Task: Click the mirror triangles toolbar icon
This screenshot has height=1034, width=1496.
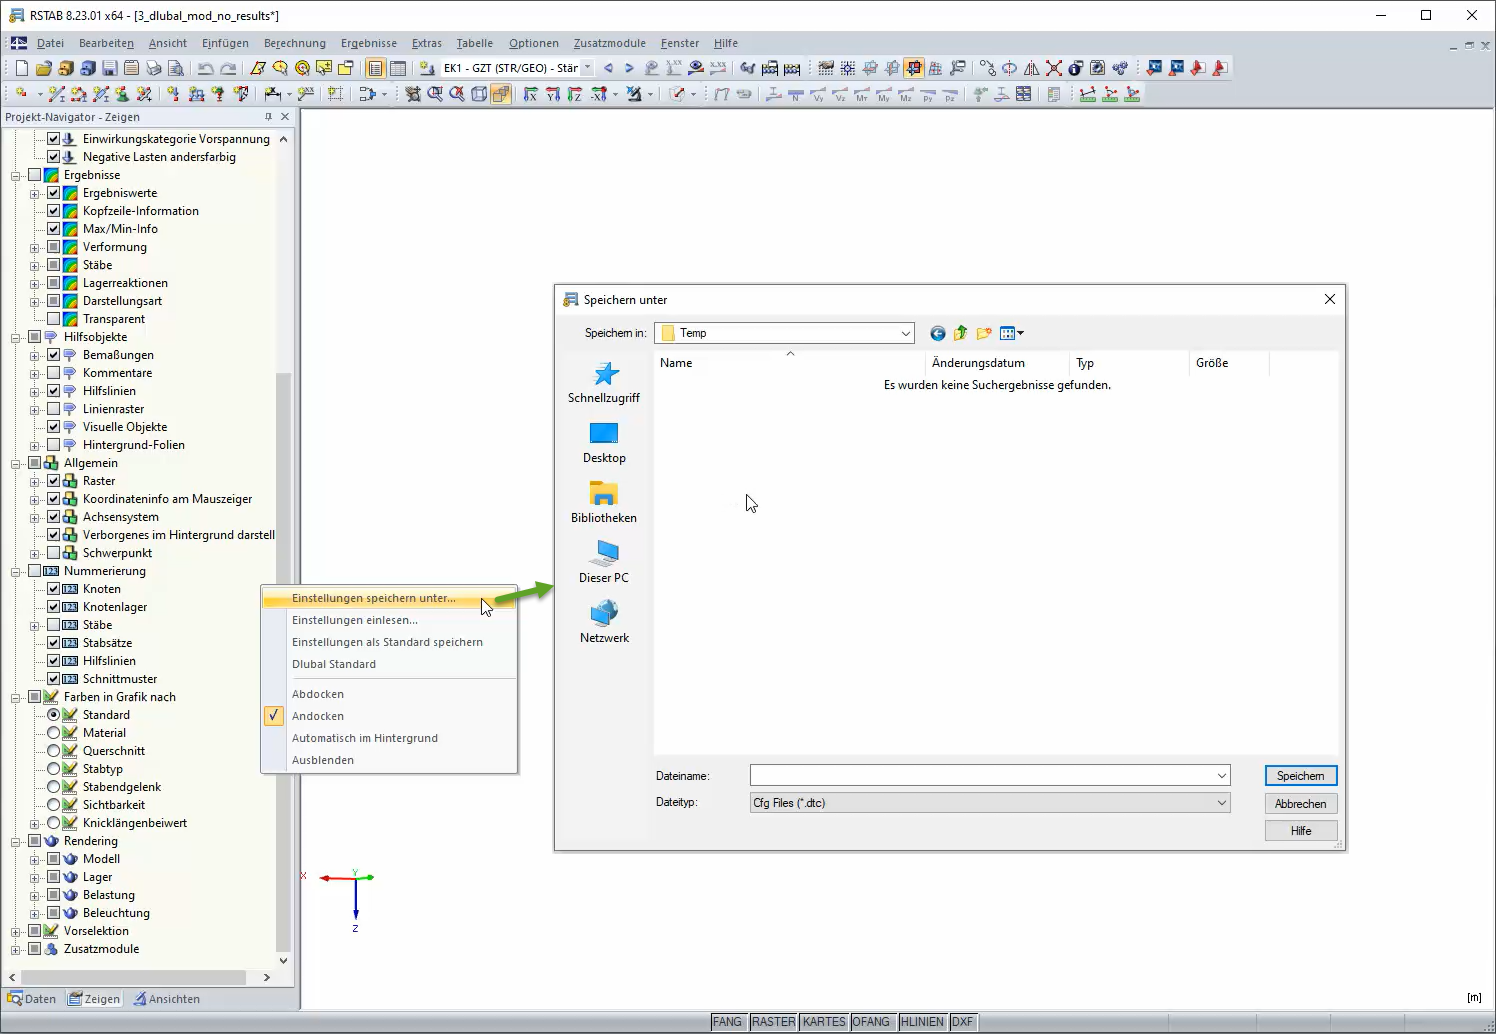Action: [1032, 68]
